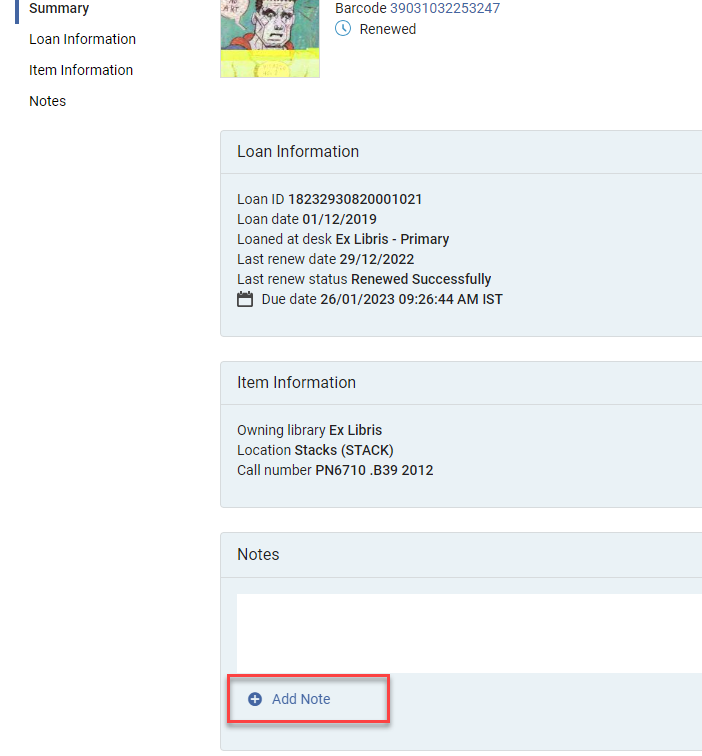Select the Loan ID number 18232930820001021
The image size is (702, 756).
click(355, 199)
